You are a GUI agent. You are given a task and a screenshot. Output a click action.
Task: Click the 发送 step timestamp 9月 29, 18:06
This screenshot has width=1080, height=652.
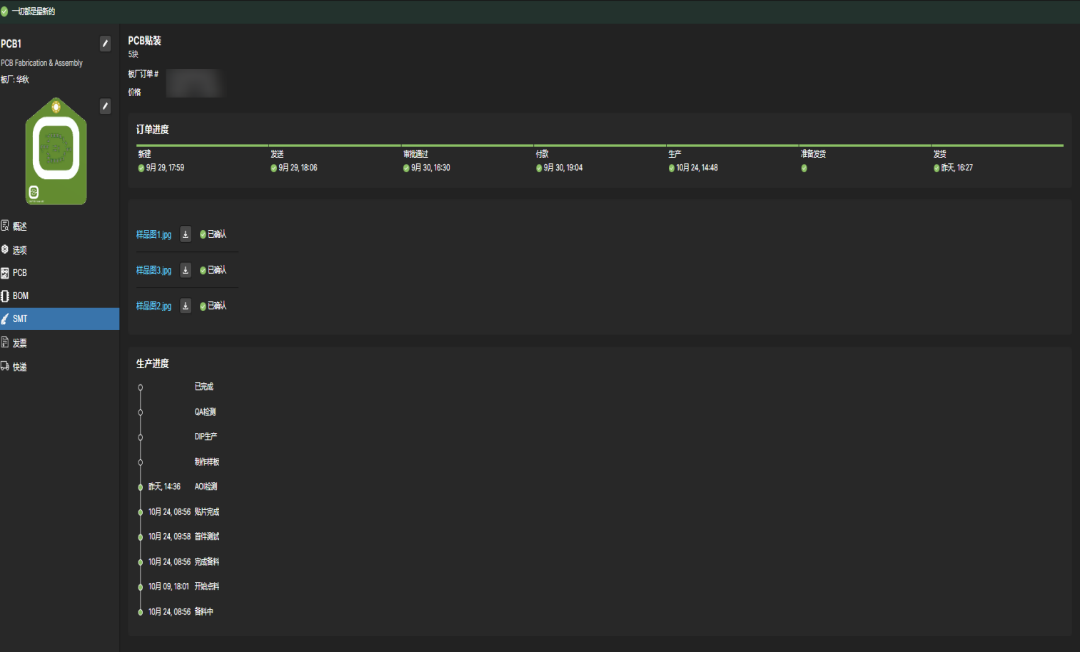[298, 168]
